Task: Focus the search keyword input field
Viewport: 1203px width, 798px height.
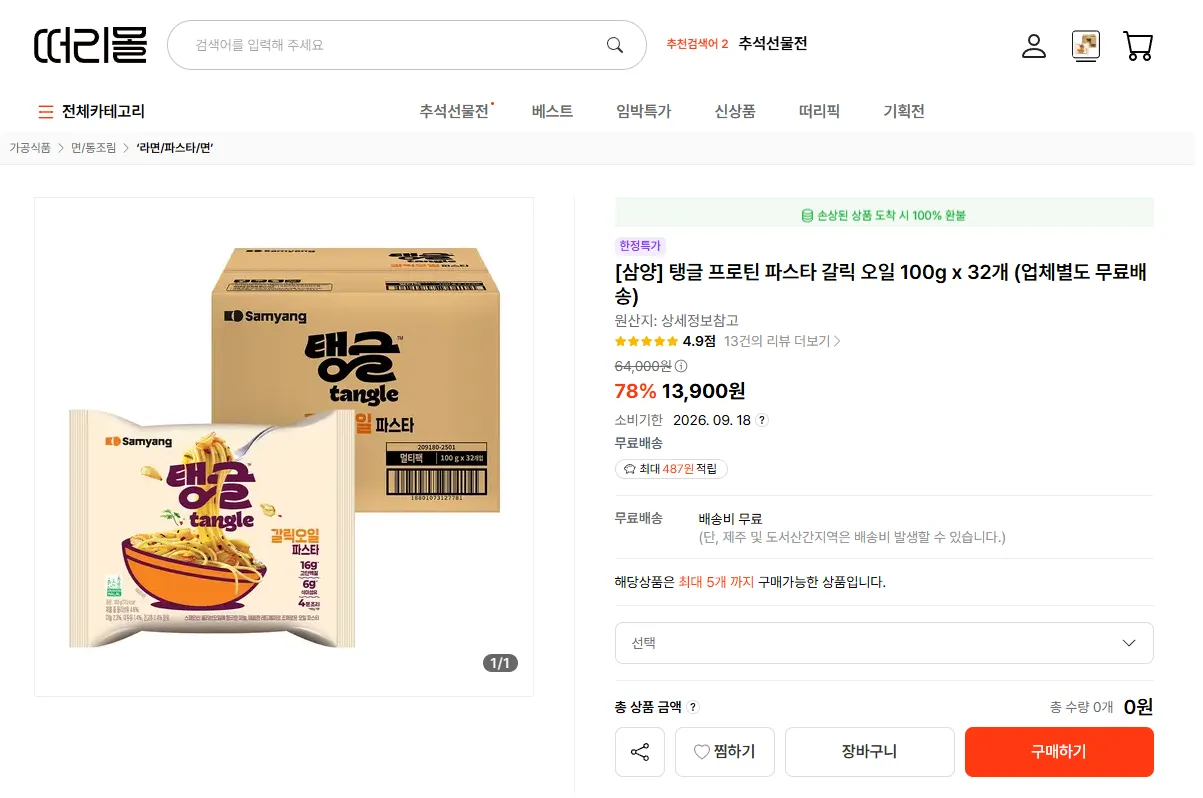Action: click(x=396, y=45)
